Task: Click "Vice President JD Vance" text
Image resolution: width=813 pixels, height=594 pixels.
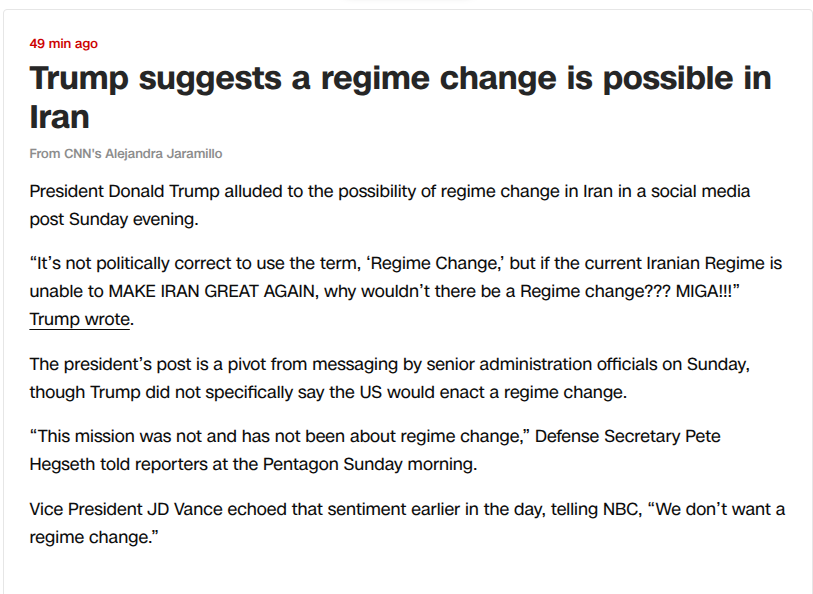Action: click(x=126, y=510)
